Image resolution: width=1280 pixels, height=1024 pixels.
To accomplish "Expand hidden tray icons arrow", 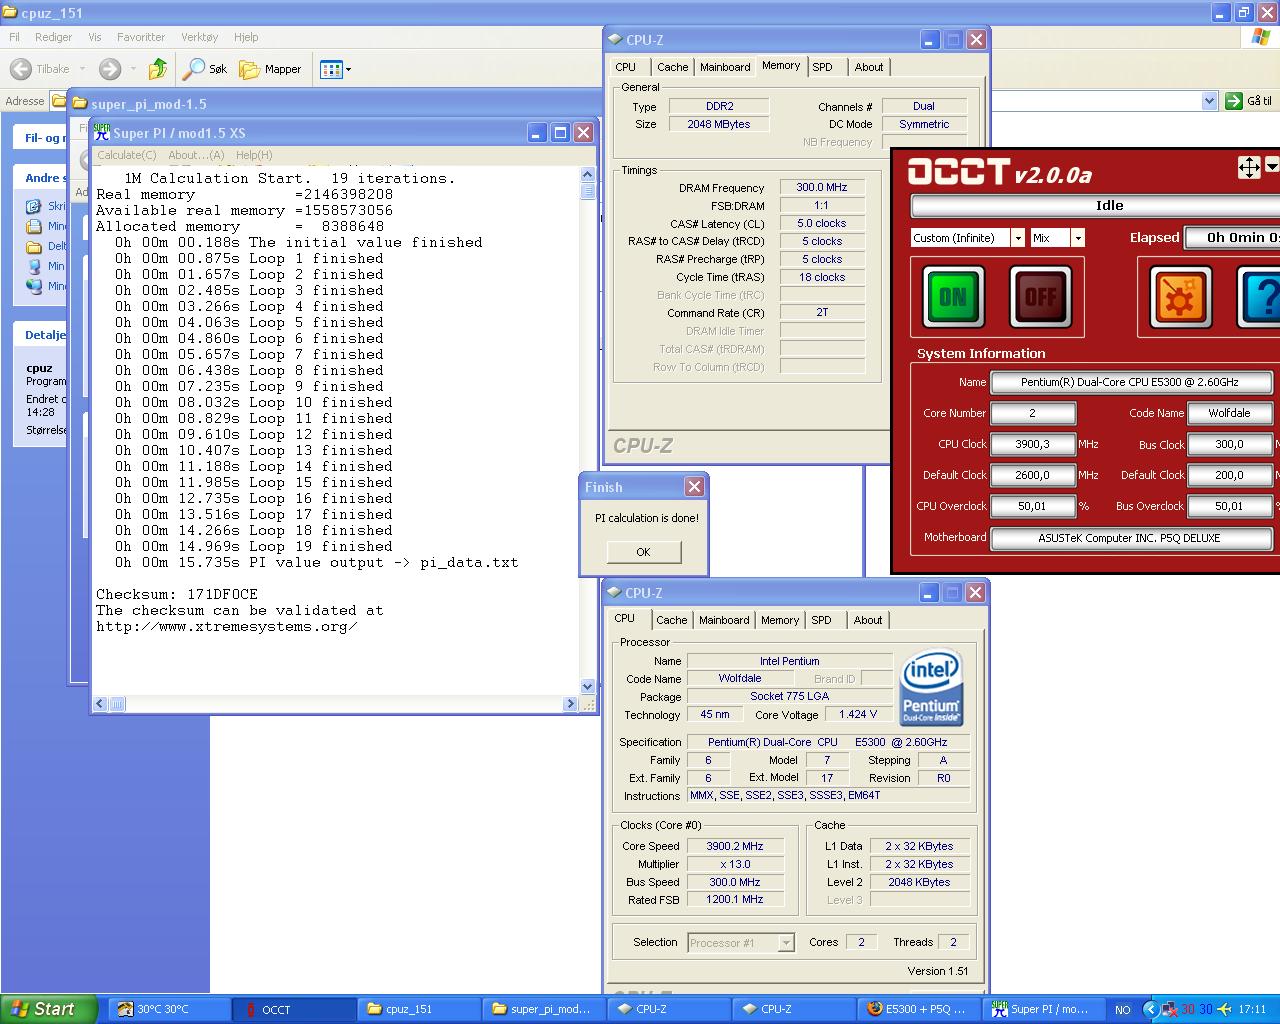I will 1150,1010.
